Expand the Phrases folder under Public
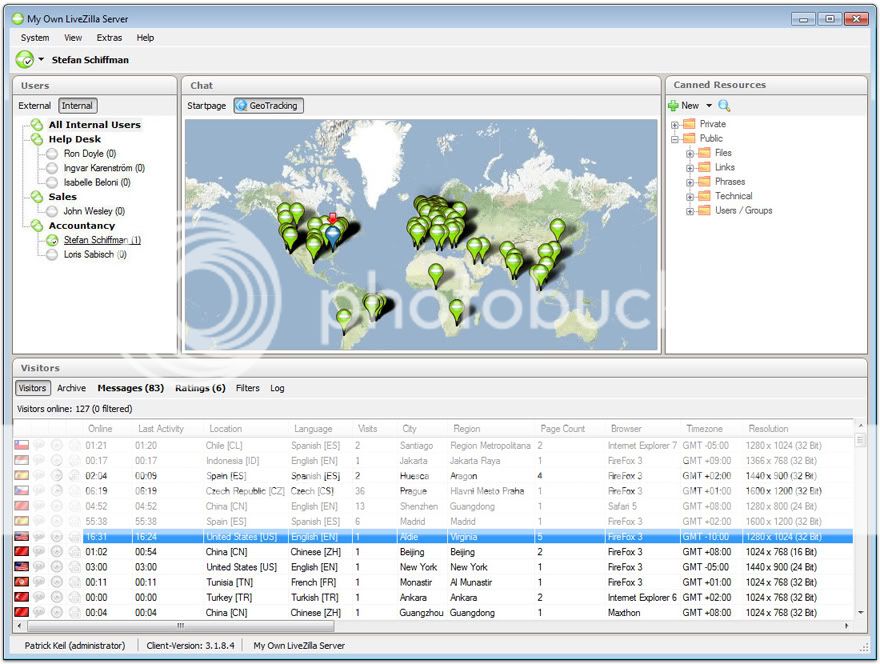Screen dimensions: 880x664 [x=688, y=181]
